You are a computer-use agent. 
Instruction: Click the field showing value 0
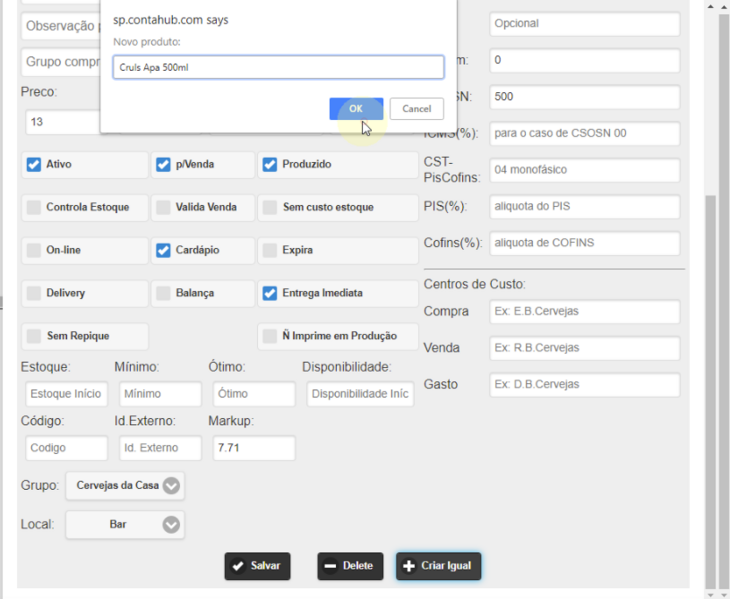585,60
